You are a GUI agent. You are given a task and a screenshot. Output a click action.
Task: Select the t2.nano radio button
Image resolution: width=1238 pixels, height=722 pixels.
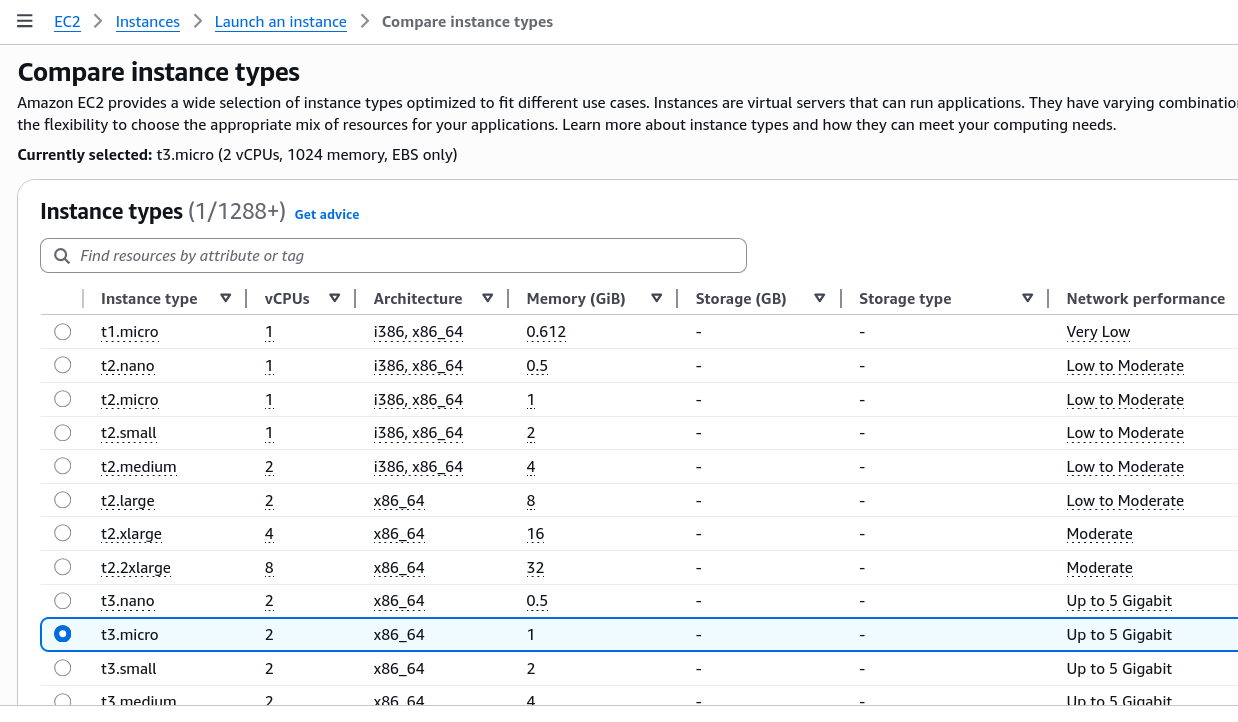[x=63, y=365]
